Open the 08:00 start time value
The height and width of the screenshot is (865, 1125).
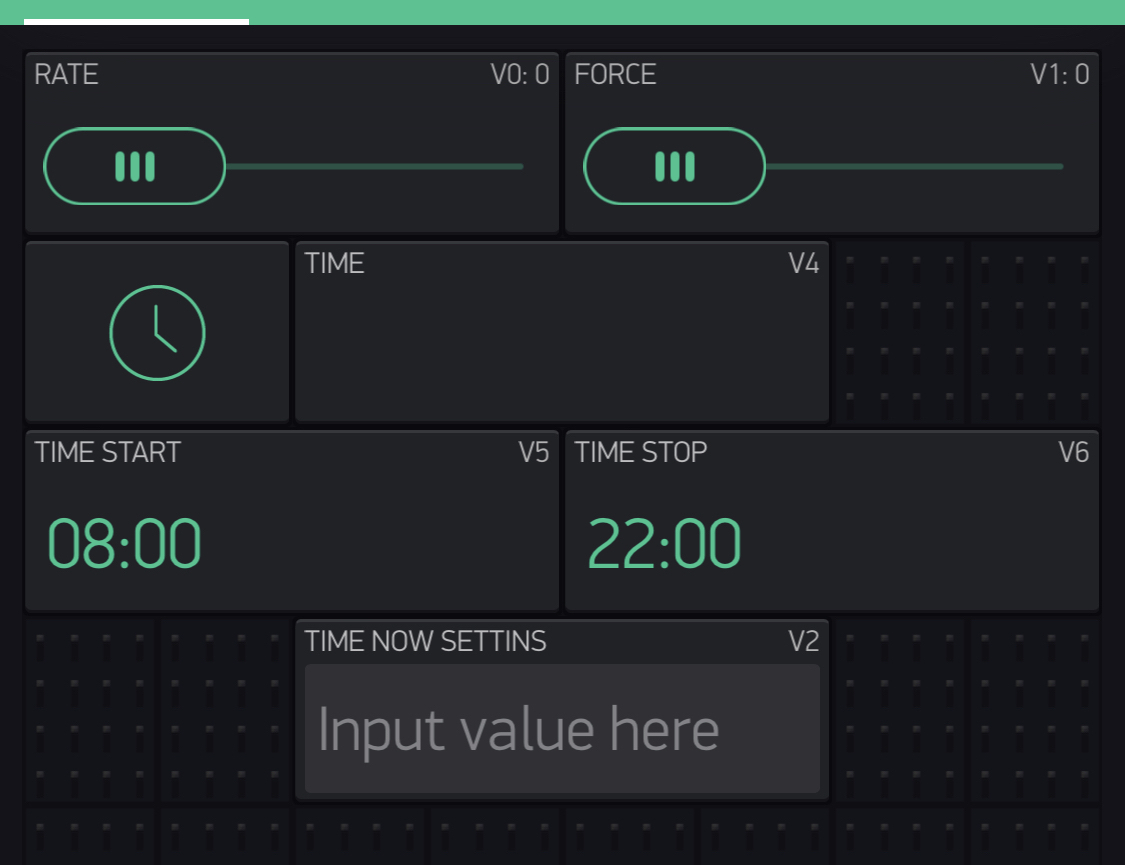[x=124, y=544]
